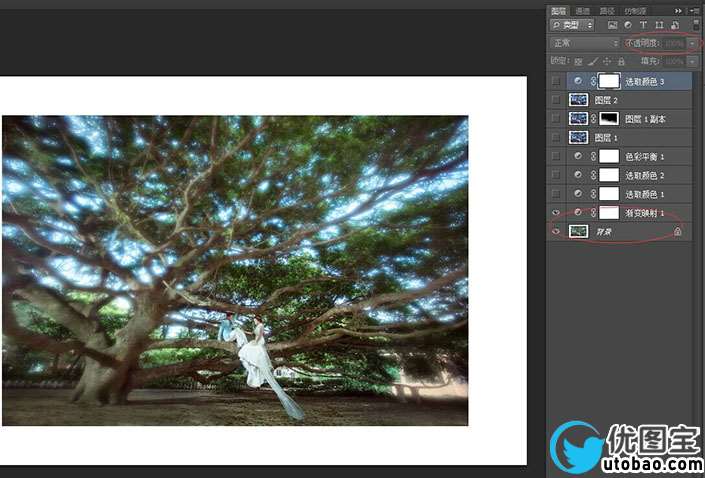Click adjustment icon of 色彩平衡 1 layer
This screenshot has width=705, height=478.
(578, 156)
